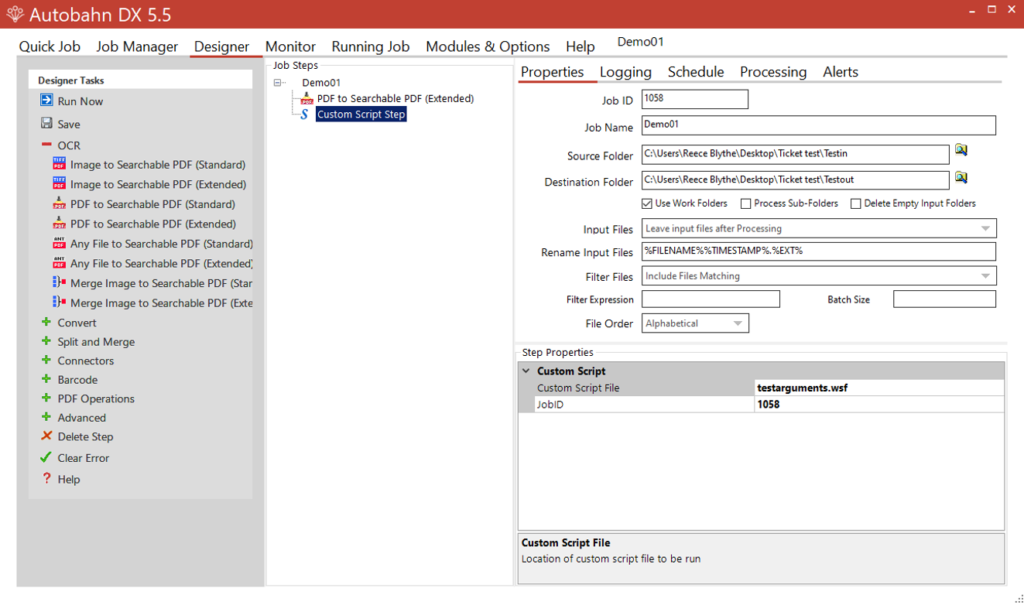The height and width of the screenshot is (605, 1024).
Task: Select Image to Searchable PDF (Standard) icon
Action: click(x=58, y=165)
